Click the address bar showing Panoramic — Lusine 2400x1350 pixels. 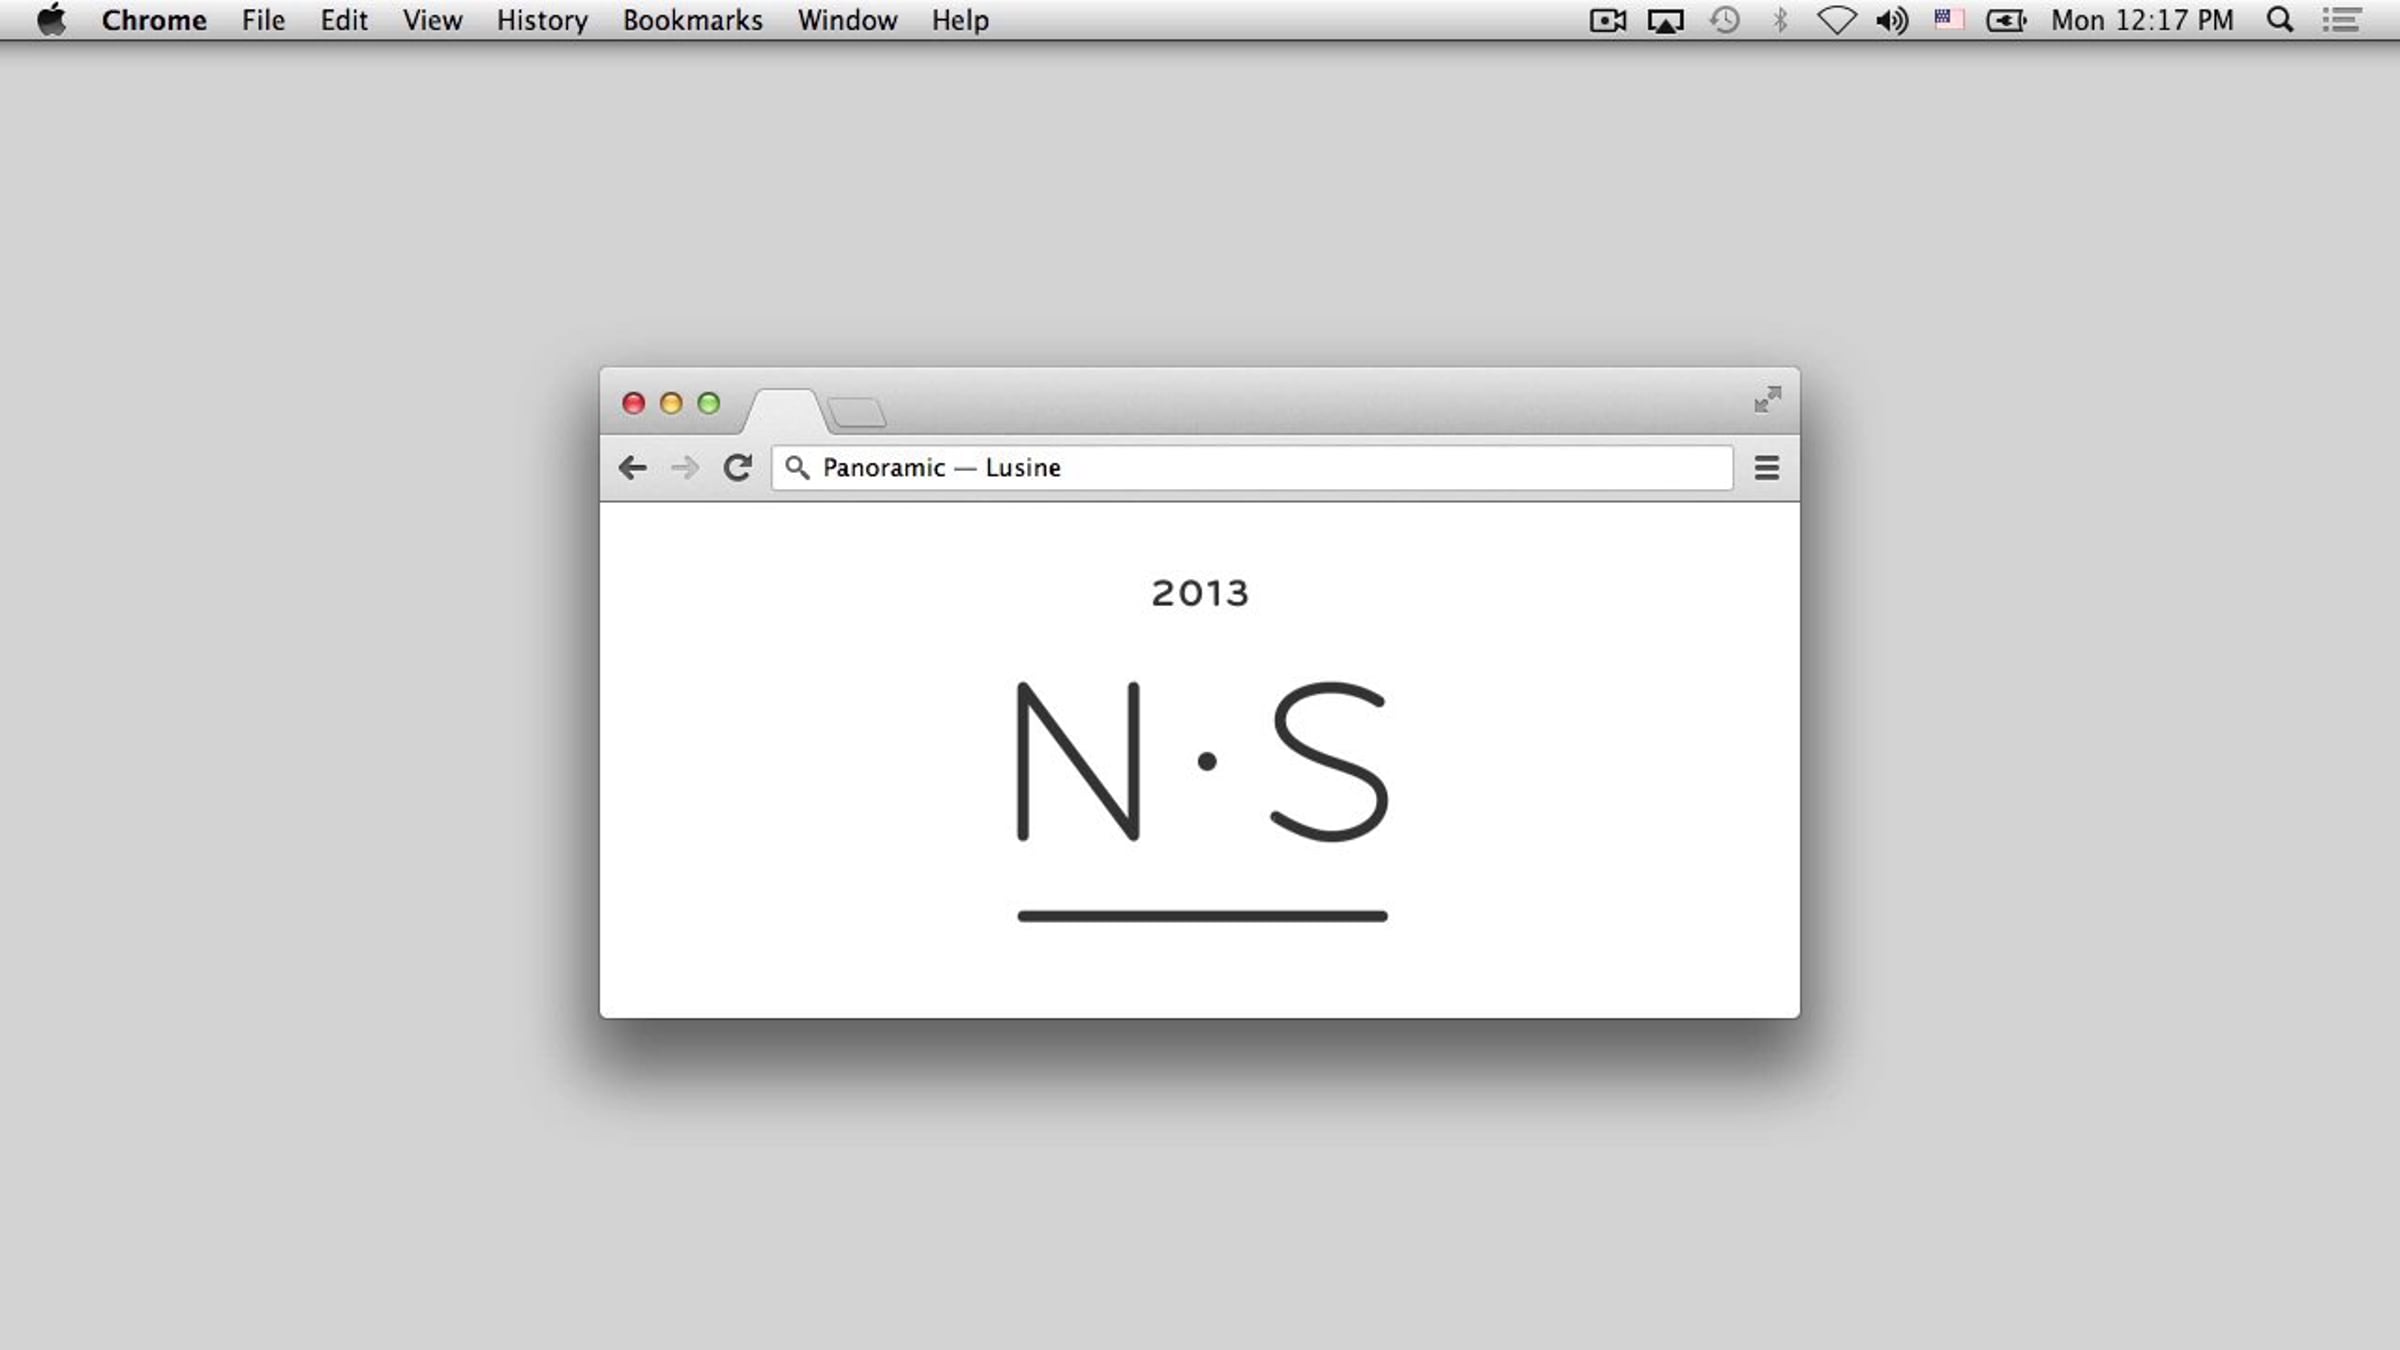pyautogui.click(x=1250, y=467)
